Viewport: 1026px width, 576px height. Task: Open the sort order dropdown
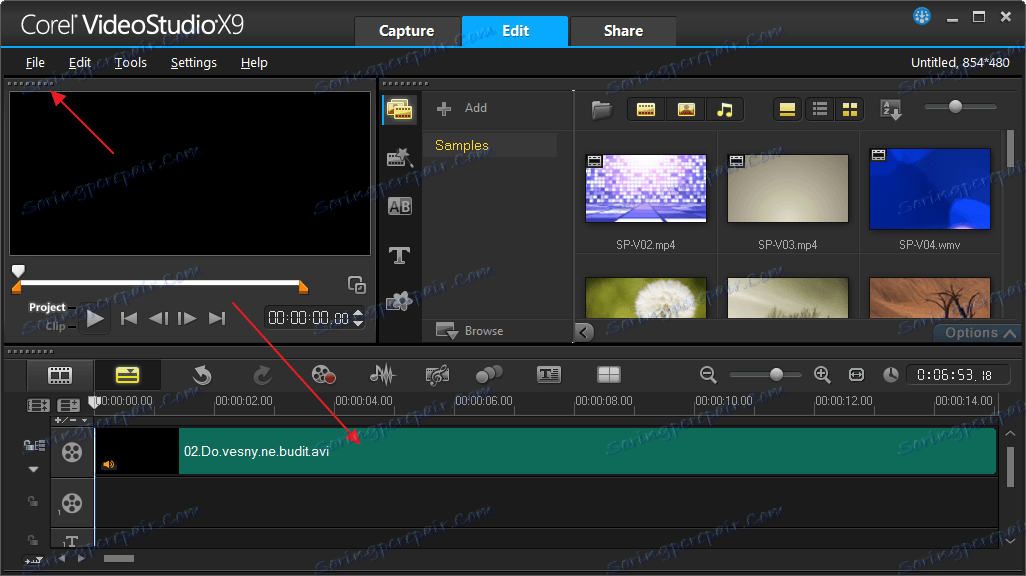coord(890,109)
